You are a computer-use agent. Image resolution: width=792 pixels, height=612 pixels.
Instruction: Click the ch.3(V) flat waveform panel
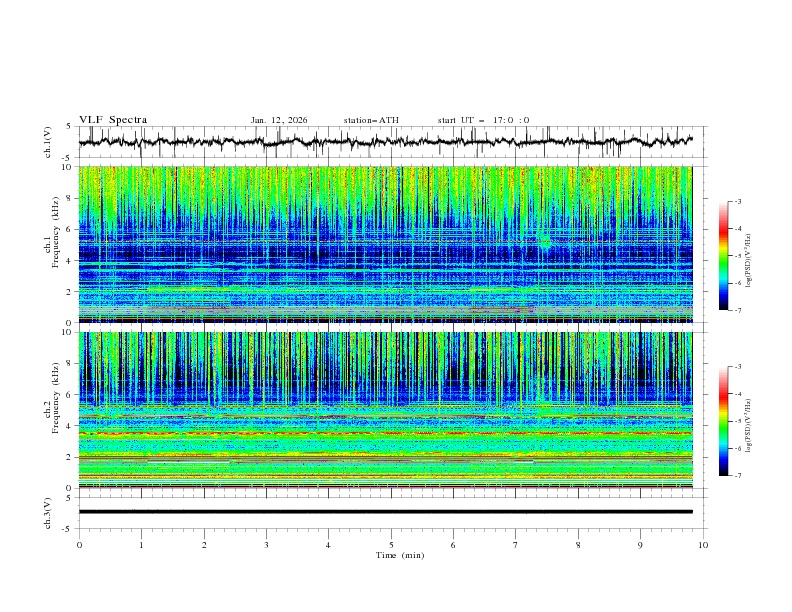point(392,513)
